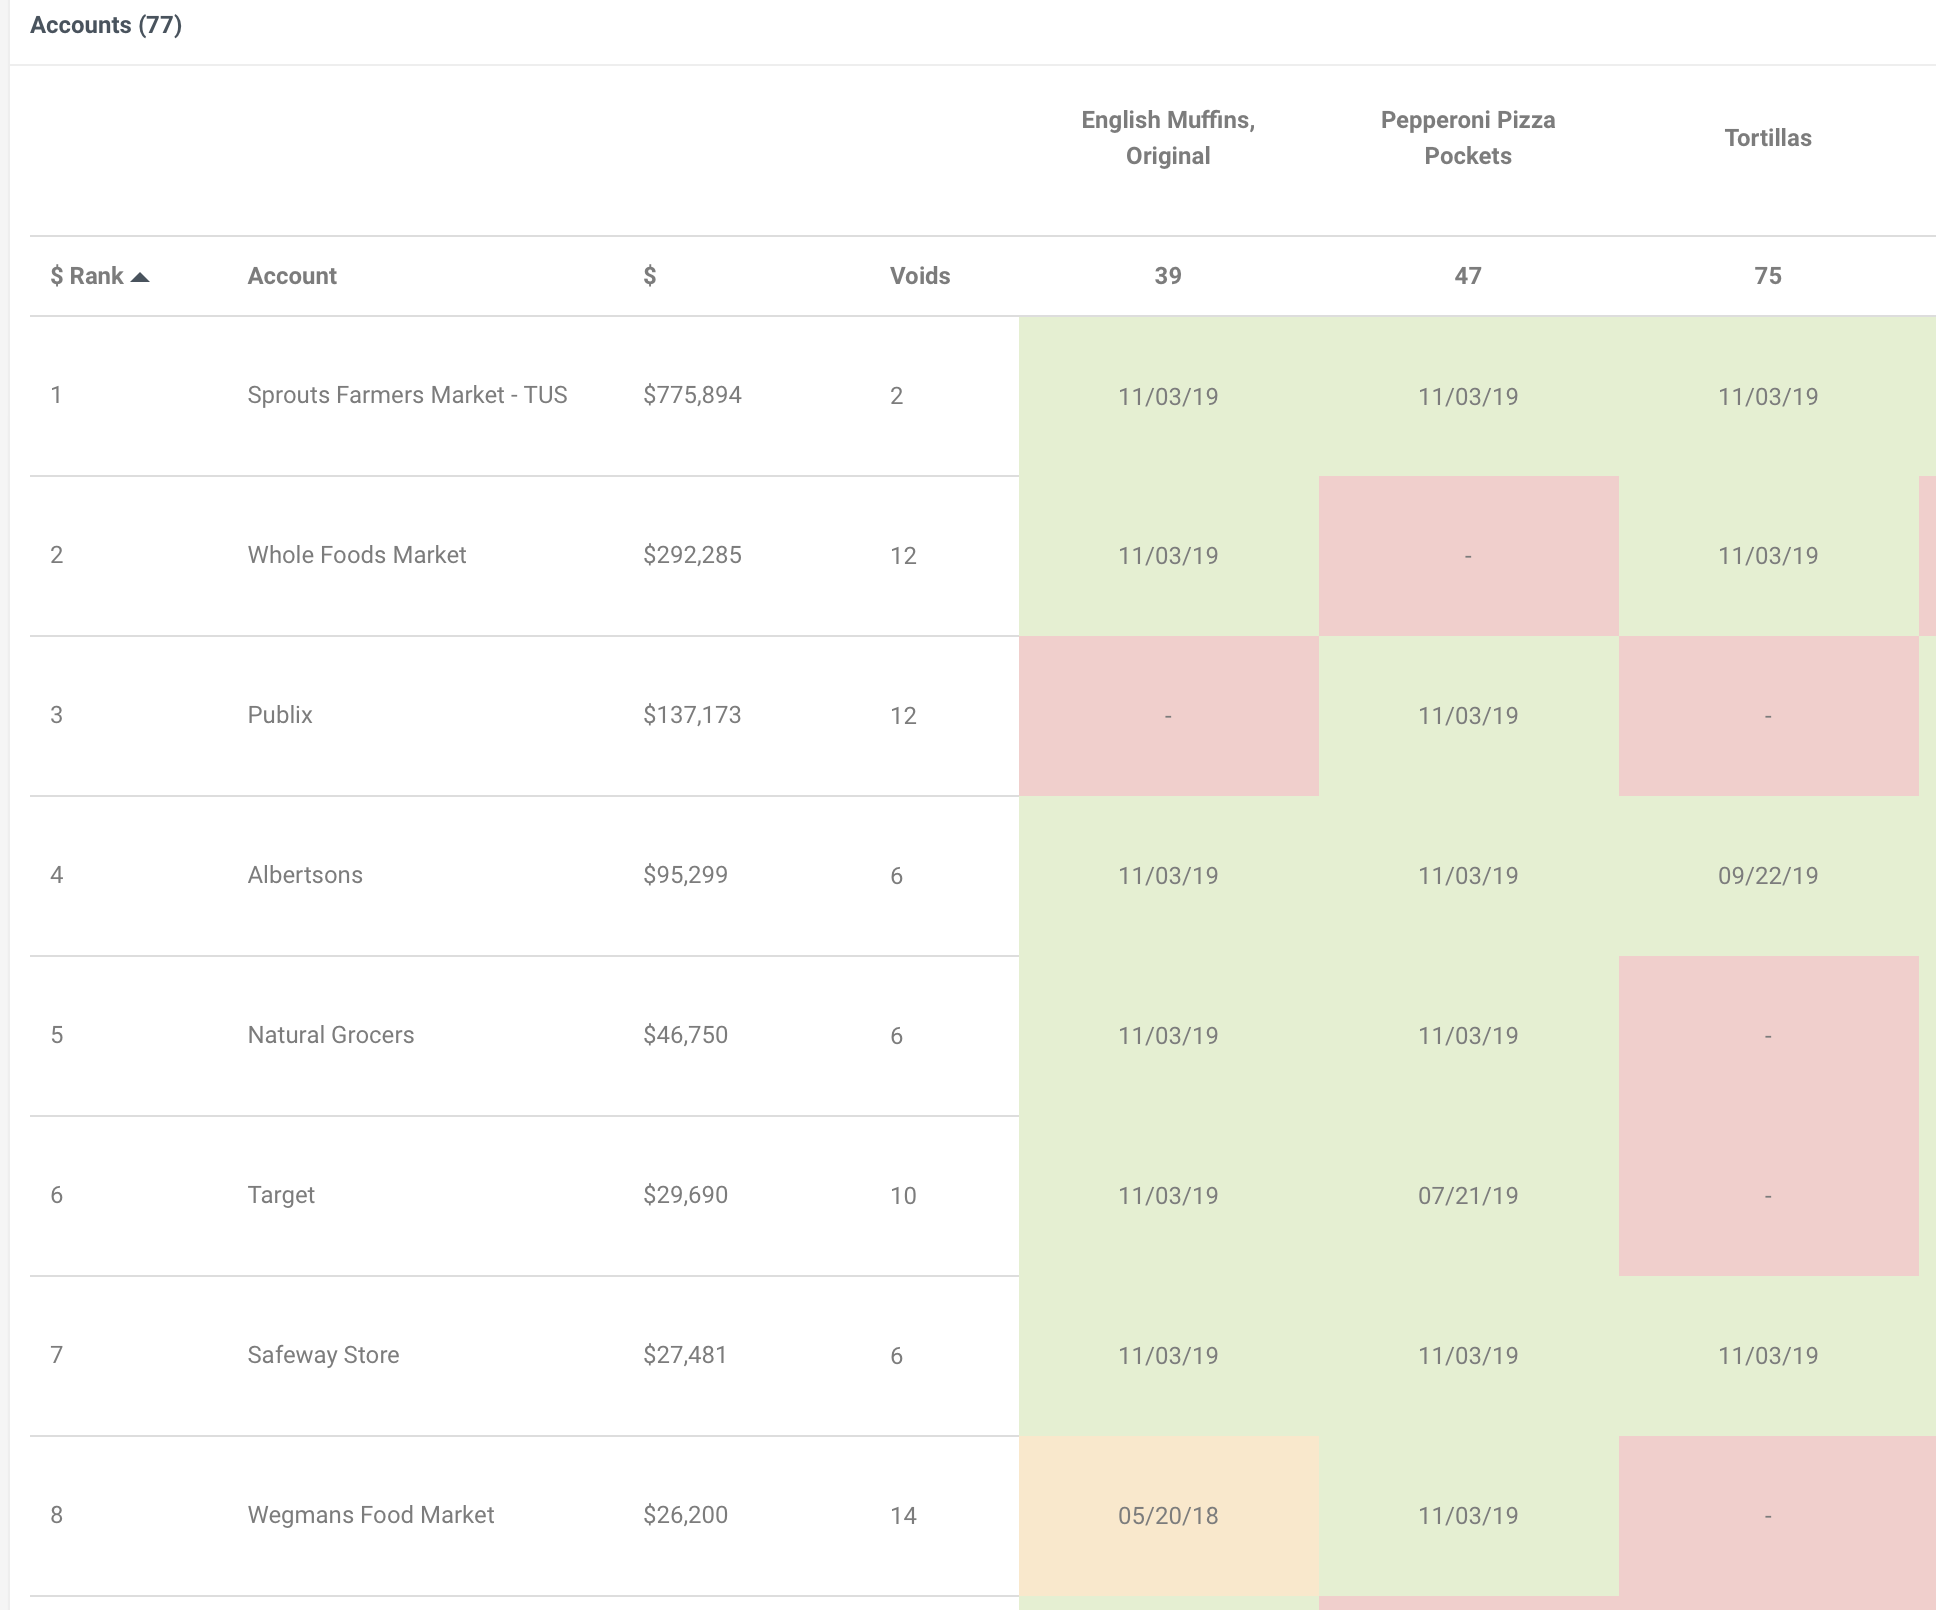The height and width of the screenshot is (1610, 1936).
Task: Click Sprouts English Muffins 11/03/19 cell
Action: [1168, 396]
